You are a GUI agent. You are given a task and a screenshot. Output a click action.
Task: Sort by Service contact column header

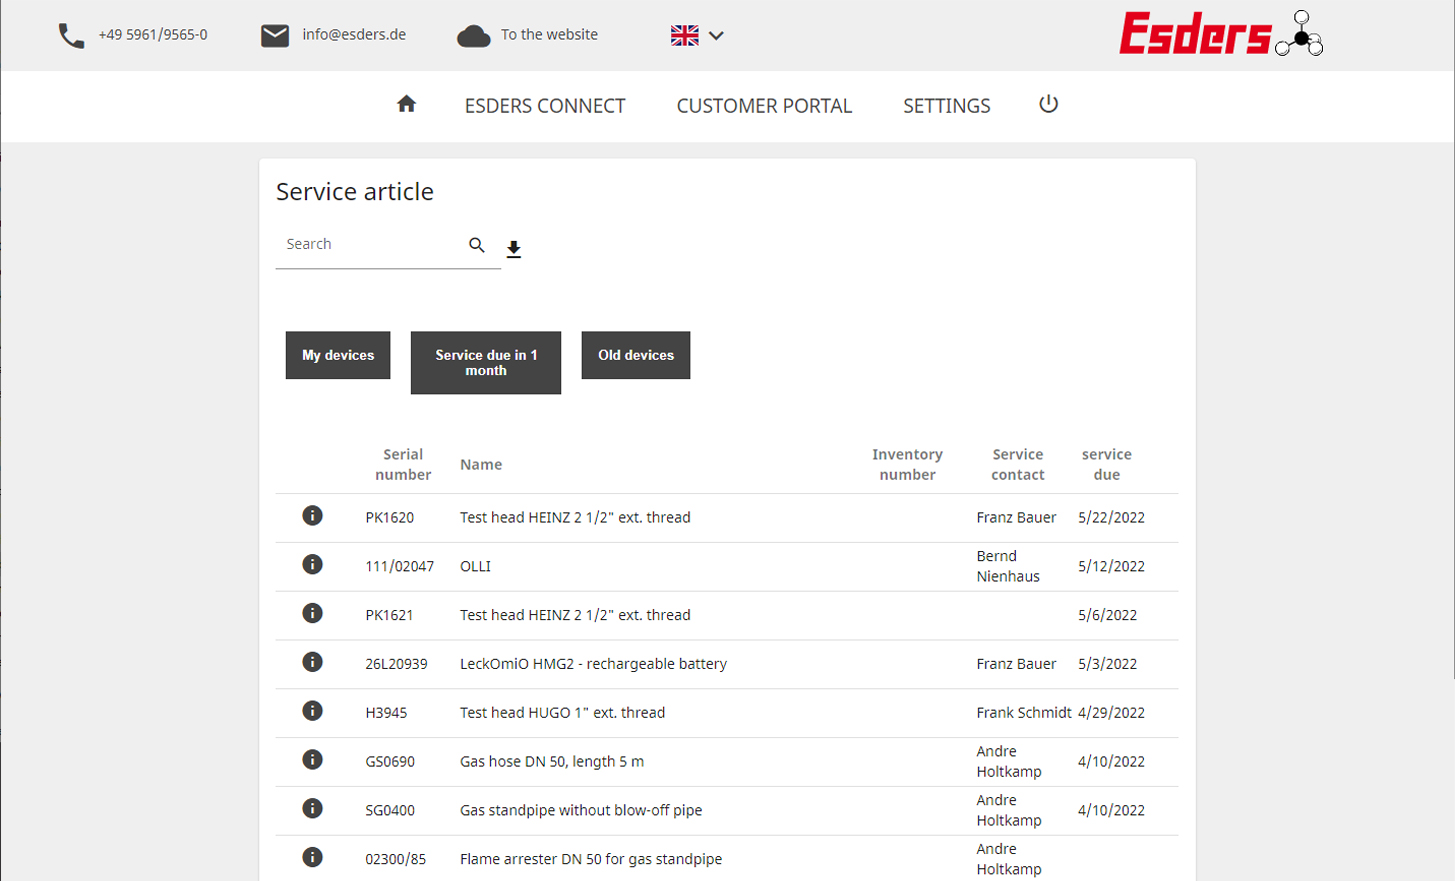click(x=1018, y=464)
